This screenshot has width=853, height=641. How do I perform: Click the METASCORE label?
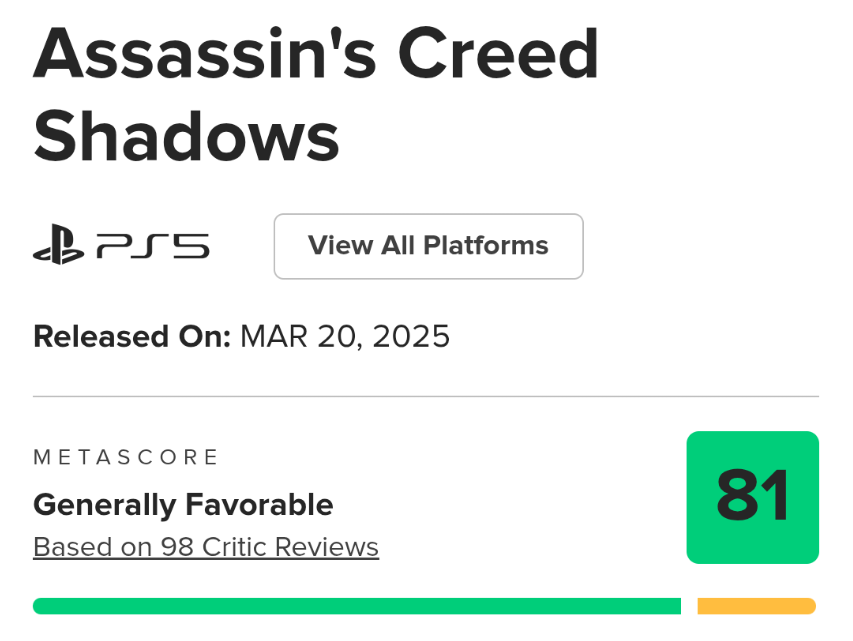coord(126,458)
